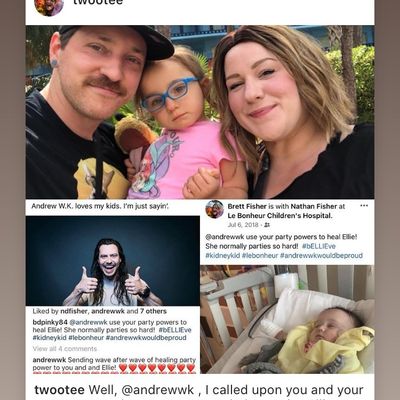The height and width of the screenshot is (400, 400).
Task: Open ndfisher in the Liked by line
Action: [x=74, y=311]
